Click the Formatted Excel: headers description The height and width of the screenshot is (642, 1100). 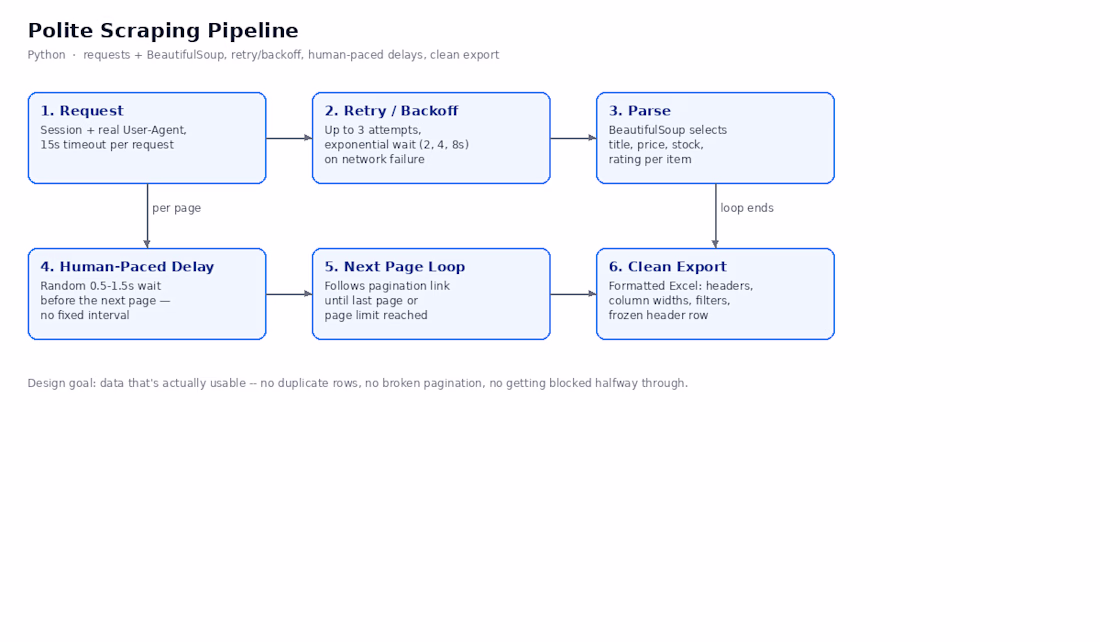point(680,286)
